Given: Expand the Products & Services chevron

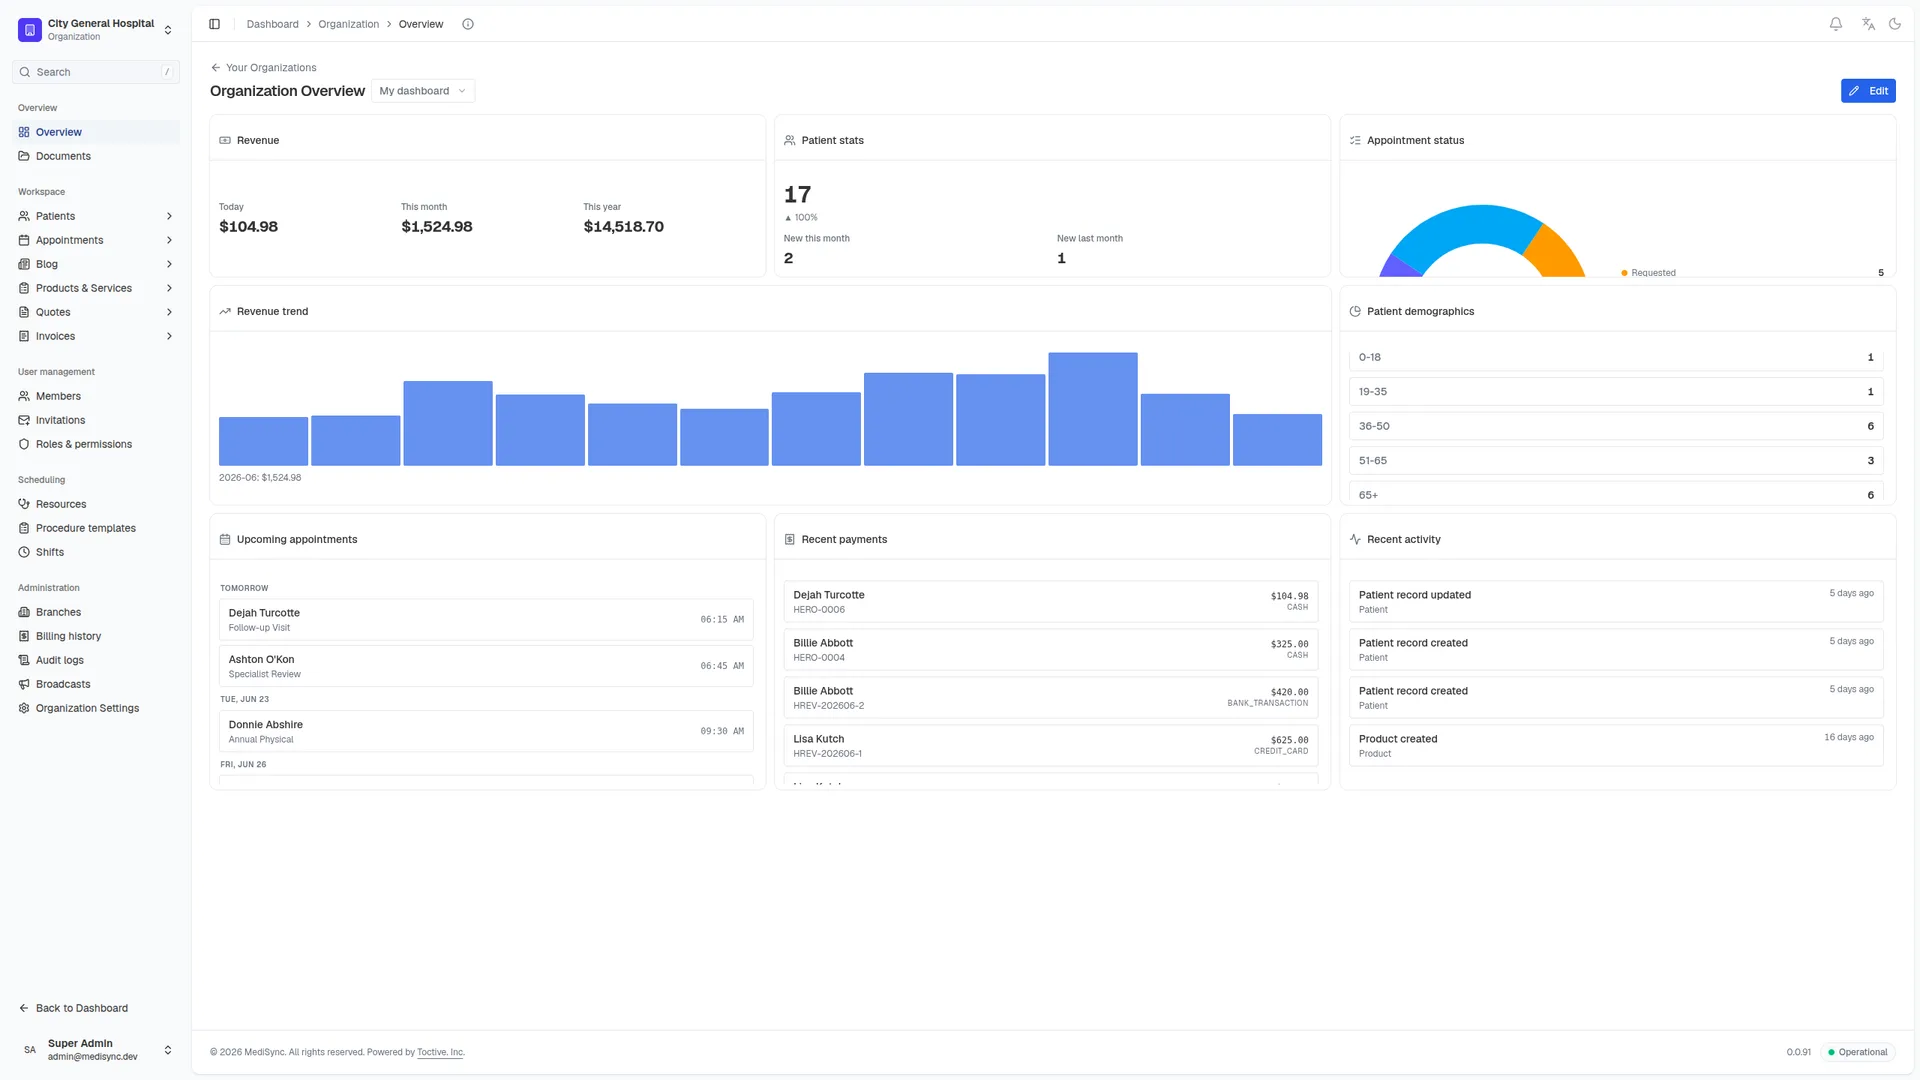Looking at the screenshot, I should click(169, 288).
